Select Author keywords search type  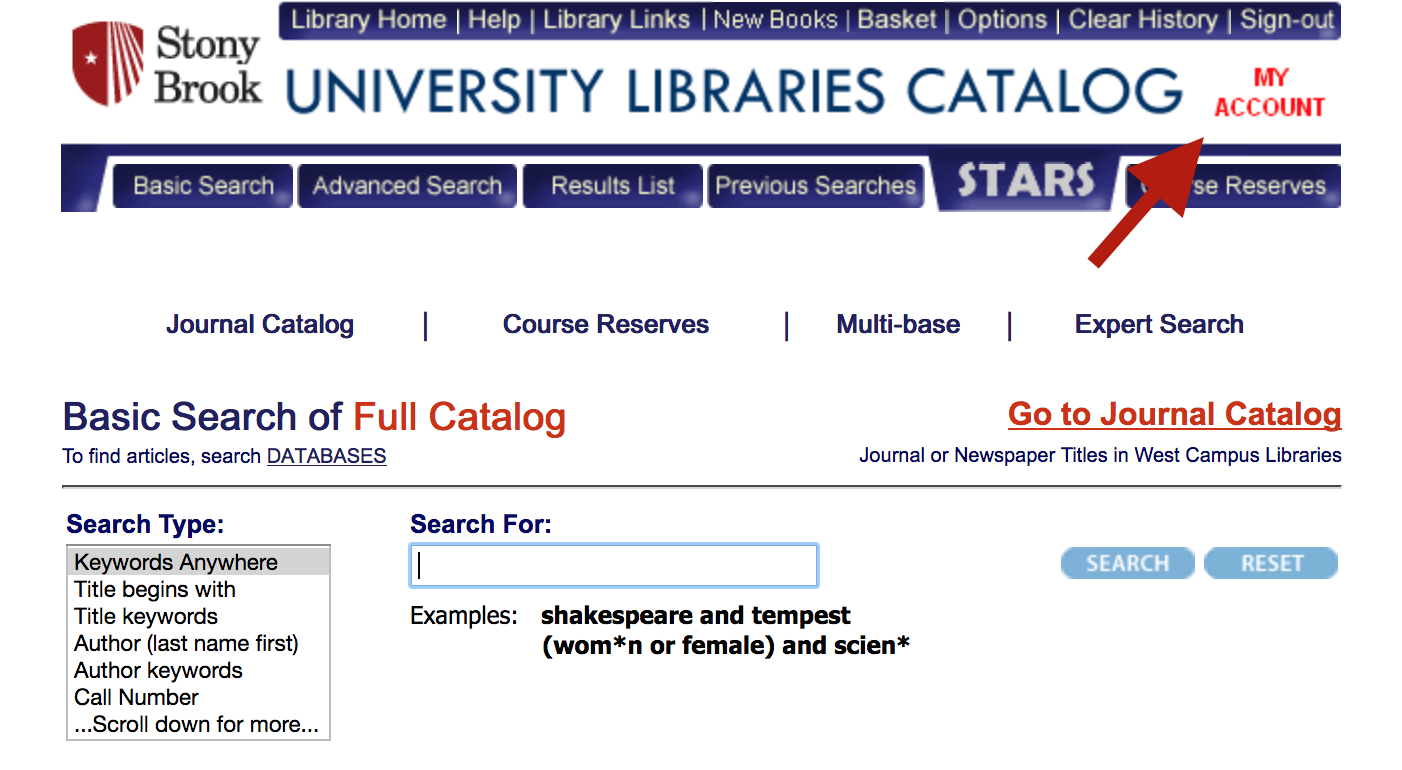coord(198,670)
